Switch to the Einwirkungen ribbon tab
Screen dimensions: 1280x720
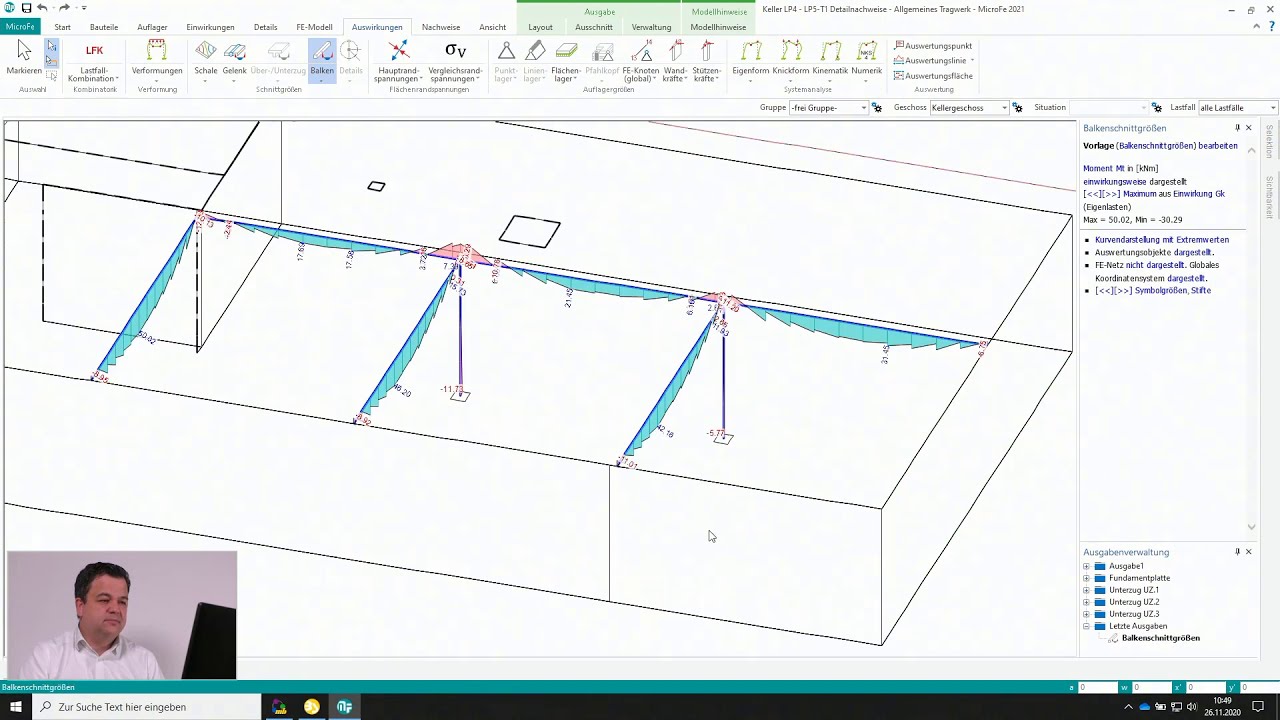point(210,27)
